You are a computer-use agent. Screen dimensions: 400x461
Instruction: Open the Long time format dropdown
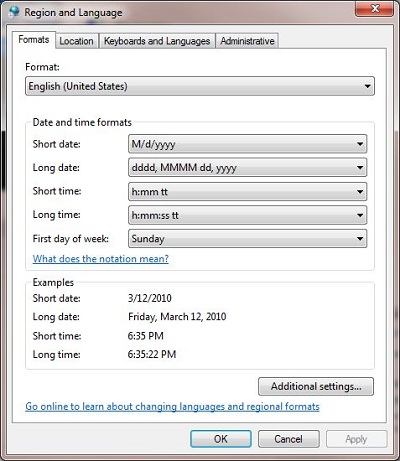(247, 215)
